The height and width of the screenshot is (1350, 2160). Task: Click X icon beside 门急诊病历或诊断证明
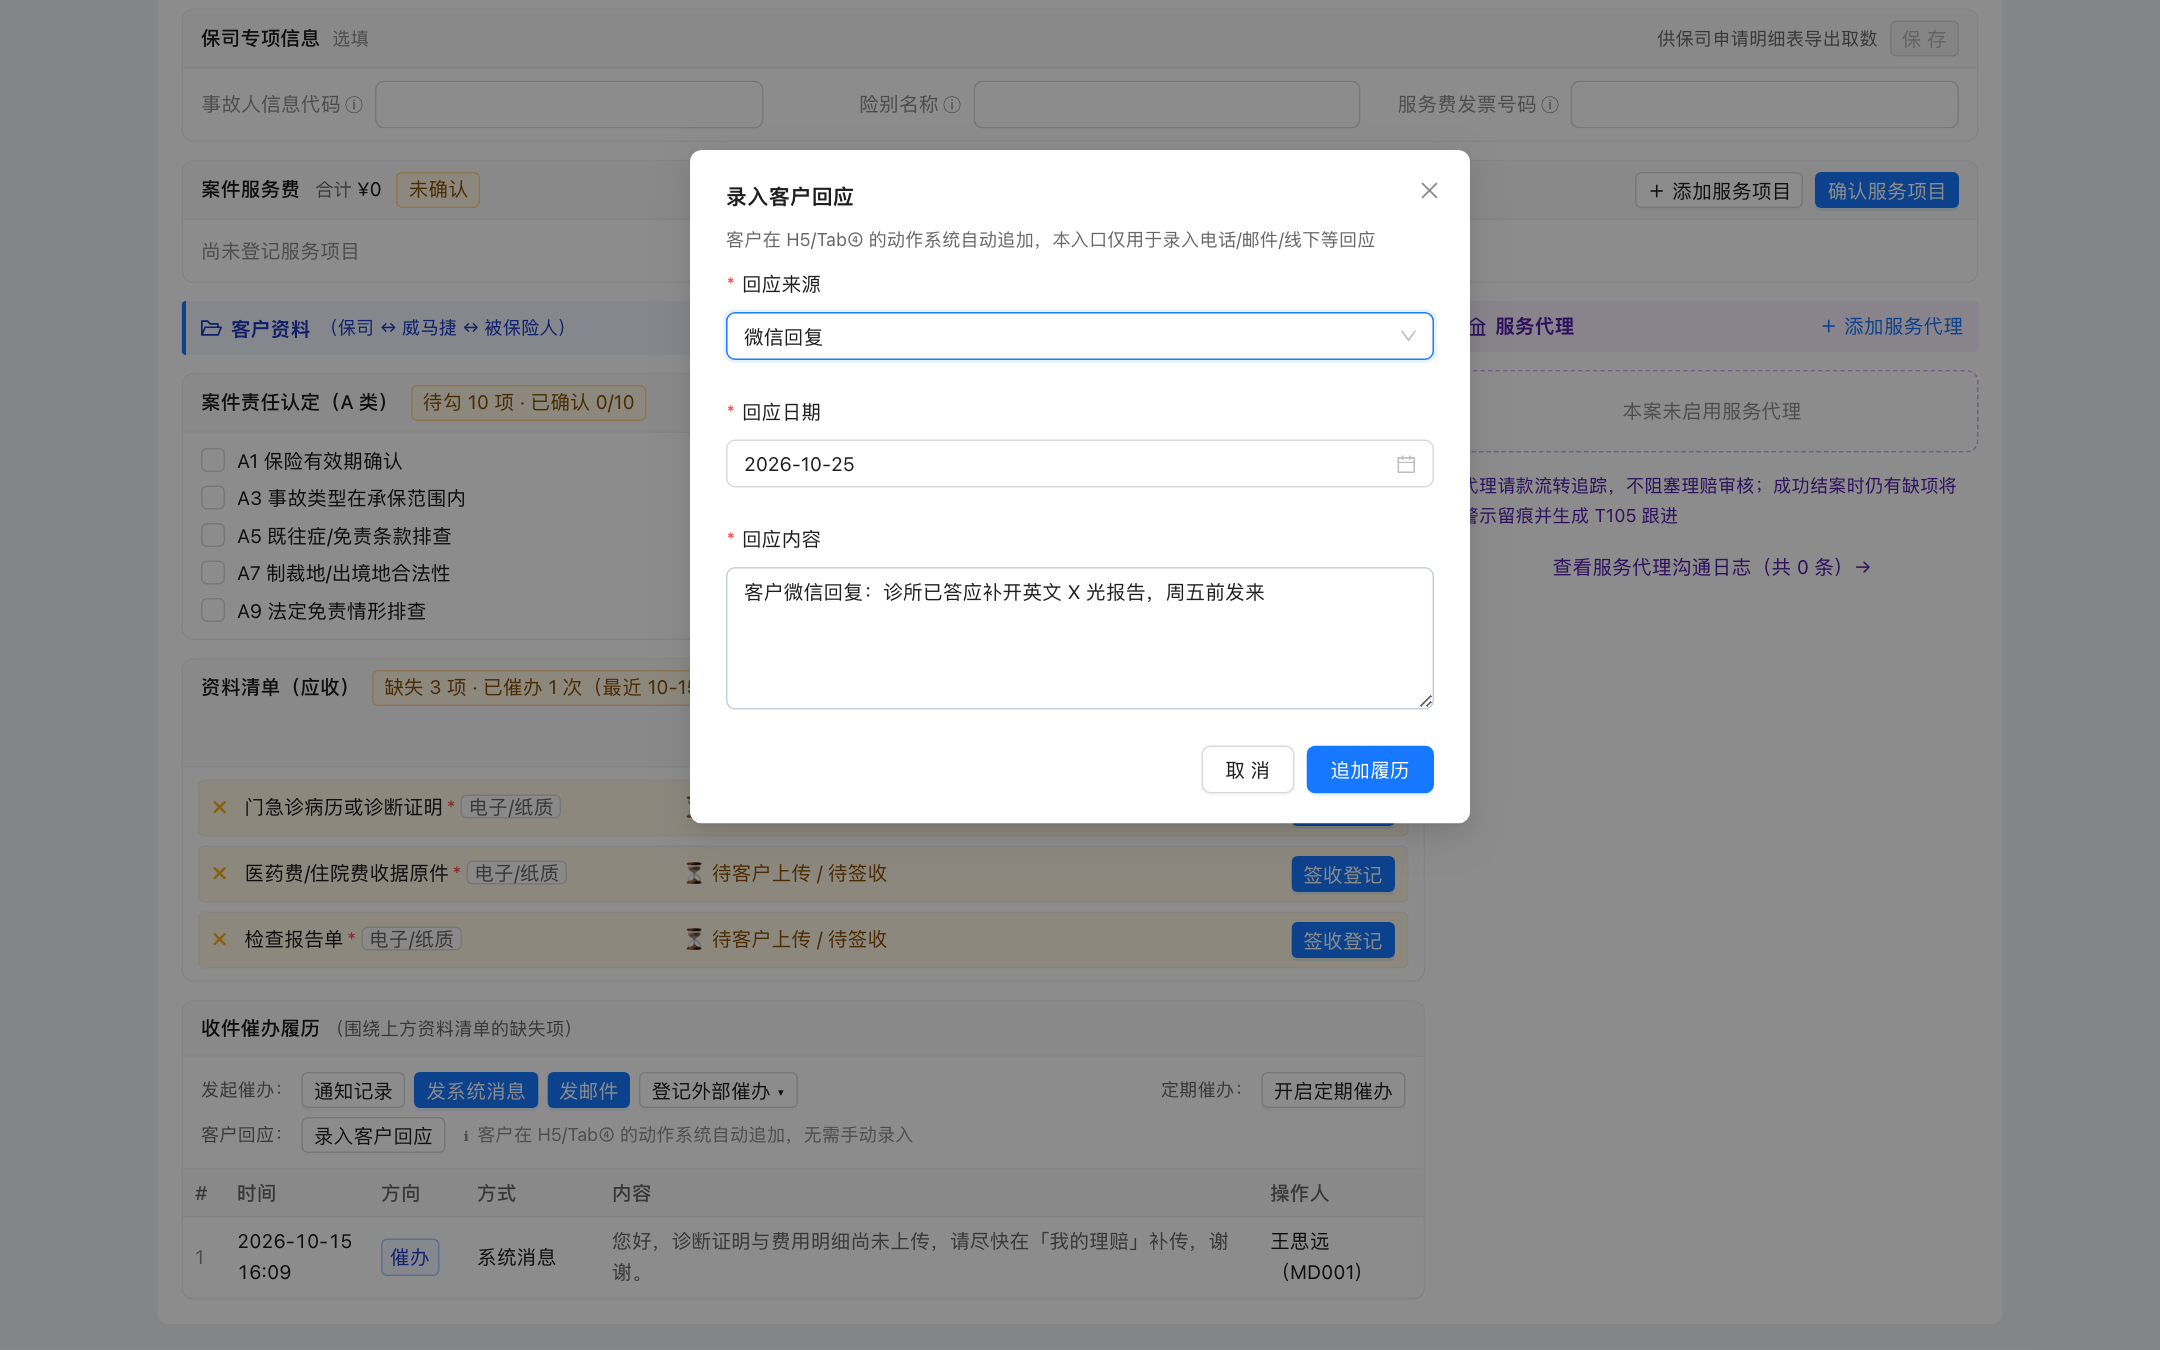pos(219,807)
